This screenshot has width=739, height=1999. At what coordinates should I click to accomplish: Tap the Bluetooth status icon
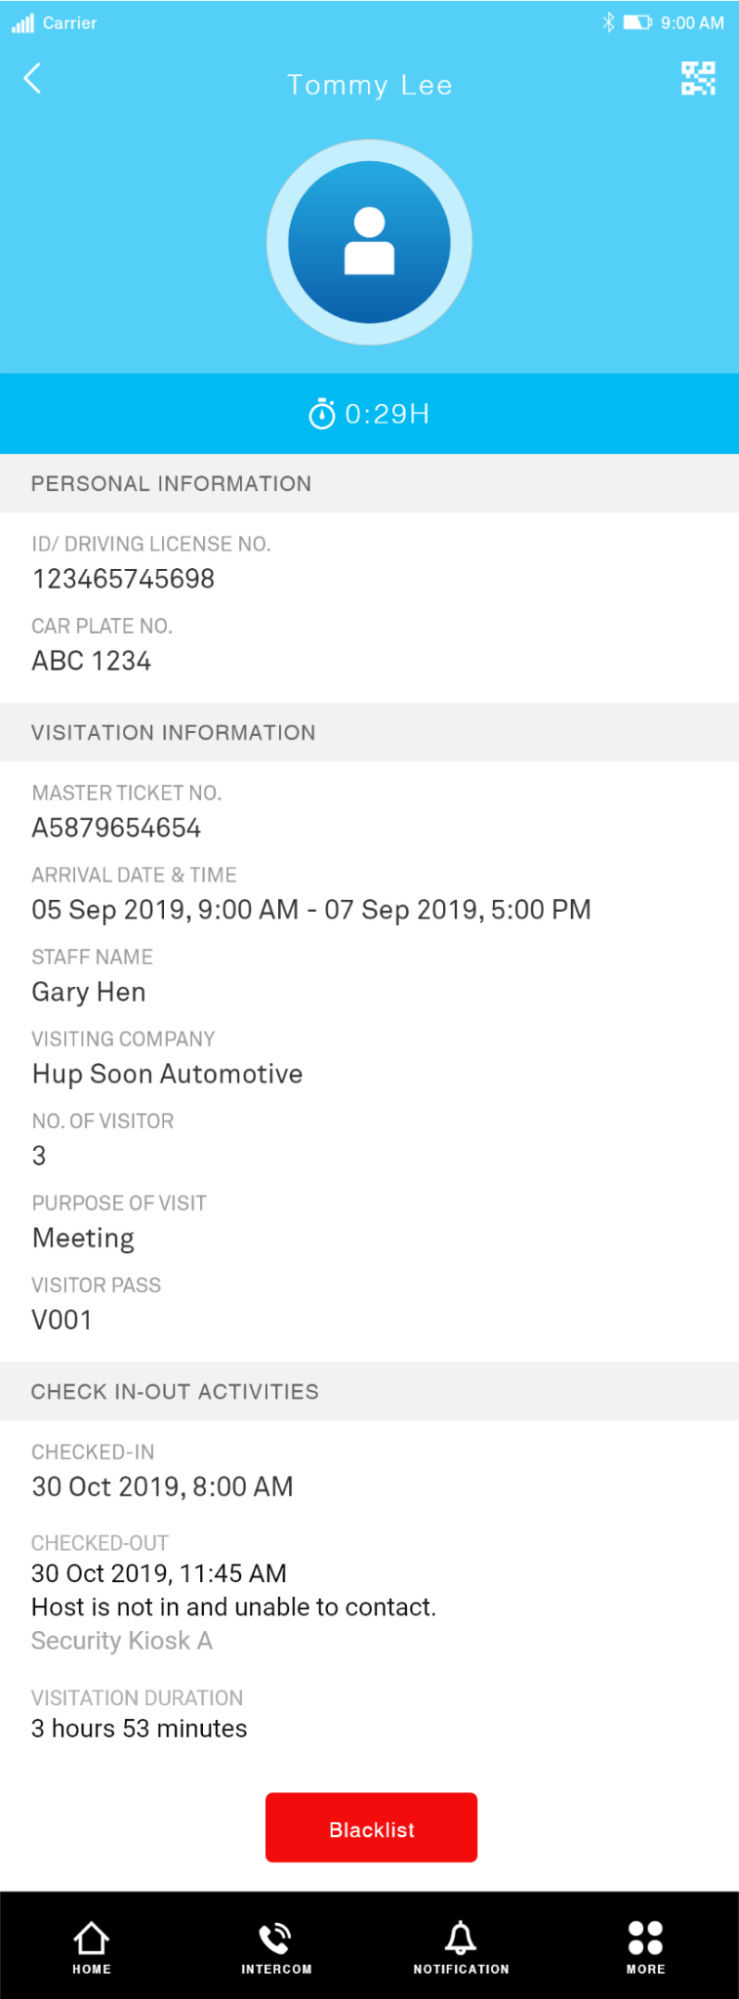tap(608, 22)
